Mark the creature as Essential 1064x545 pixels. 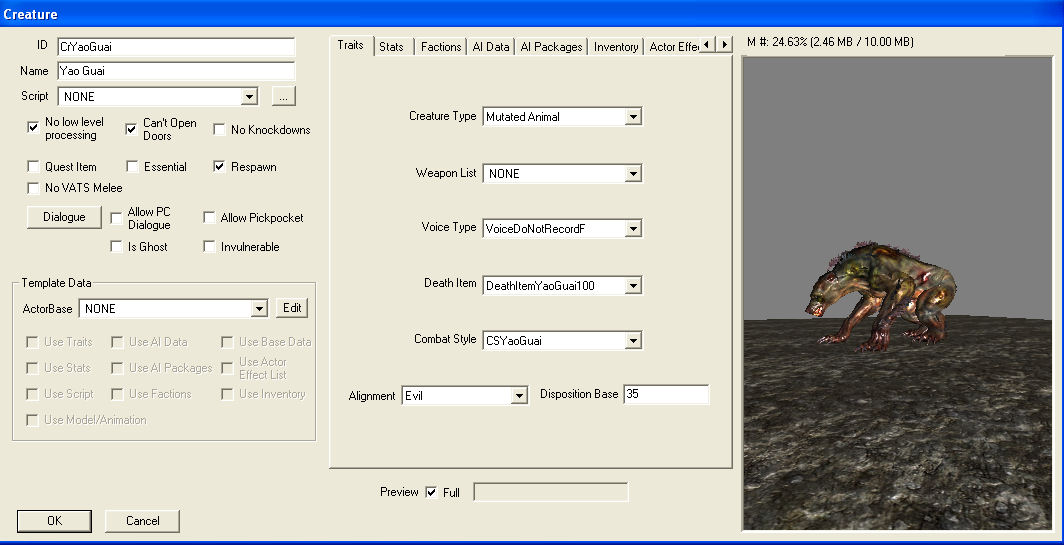pyautogui.click(x=132, y=166)
